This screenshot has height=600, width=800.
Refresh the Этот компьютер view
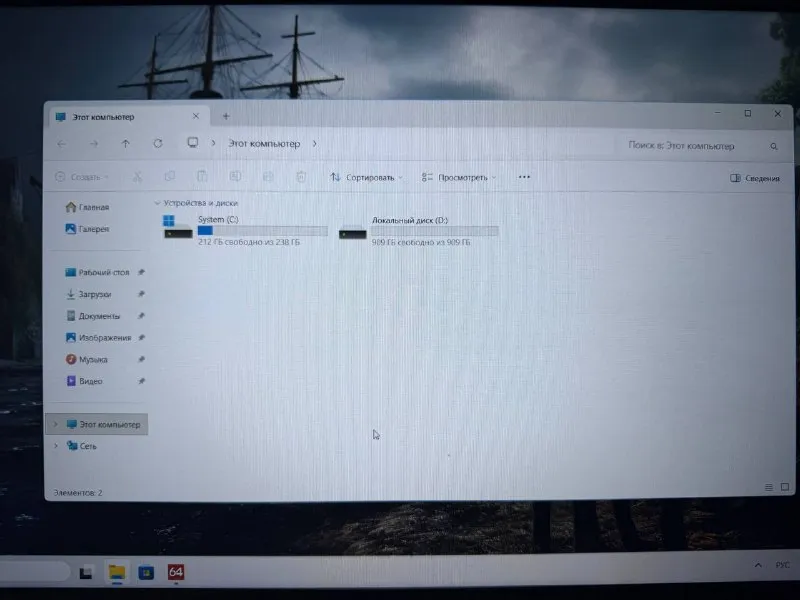point(158,143)
